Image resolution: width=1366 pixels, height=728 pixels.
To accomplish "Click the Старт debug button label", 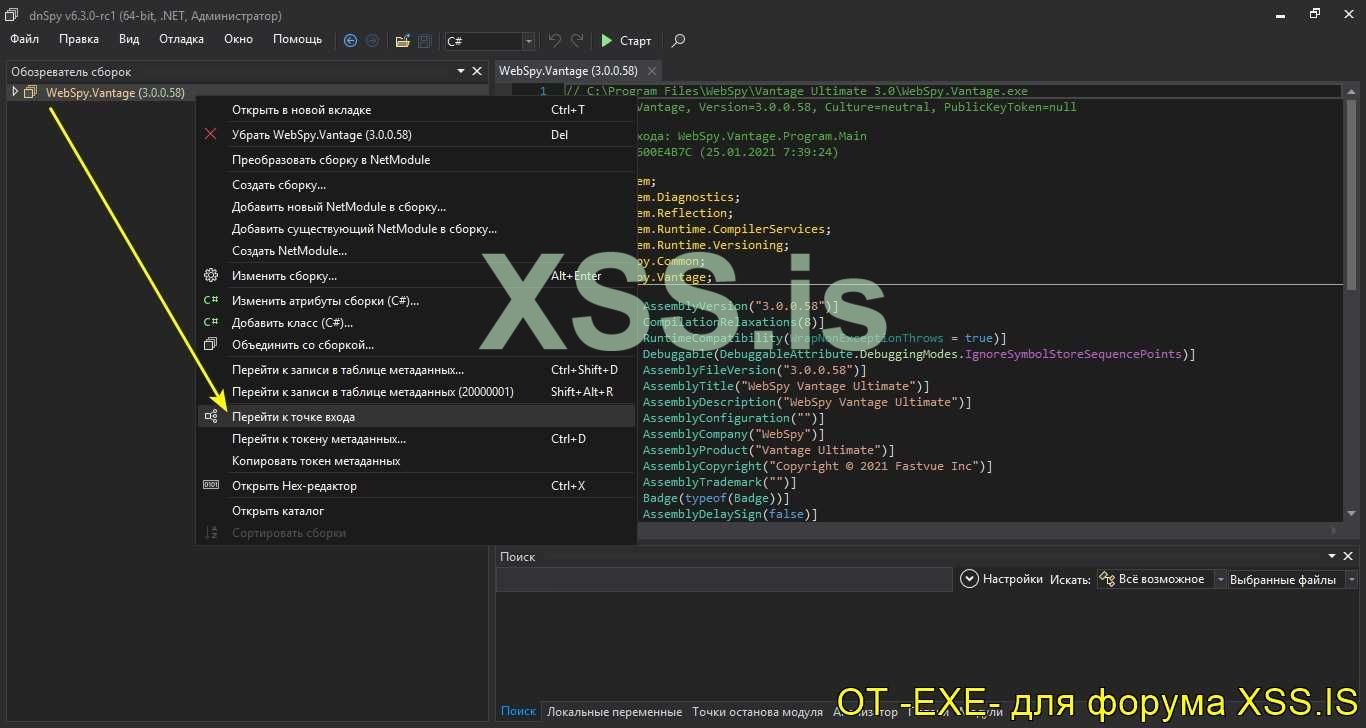I will [636, 41].
